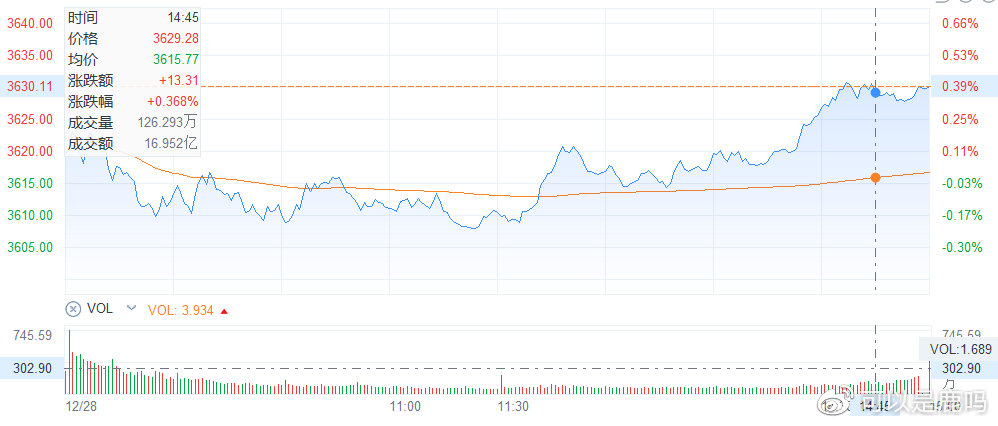Close the VOL indicator panel

72,309
